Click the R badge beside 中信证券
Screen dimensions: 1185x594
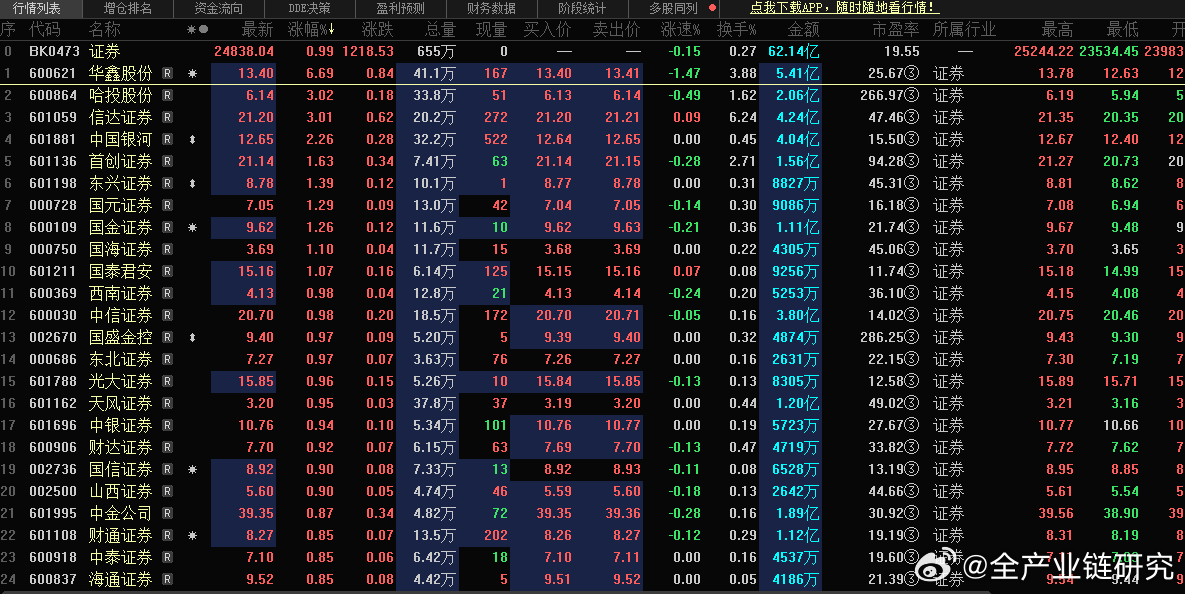pos(167,315)
